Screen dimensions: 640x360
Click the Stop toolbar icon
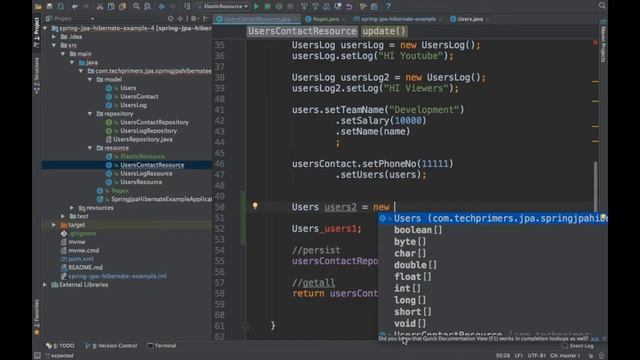pos(290,6)
